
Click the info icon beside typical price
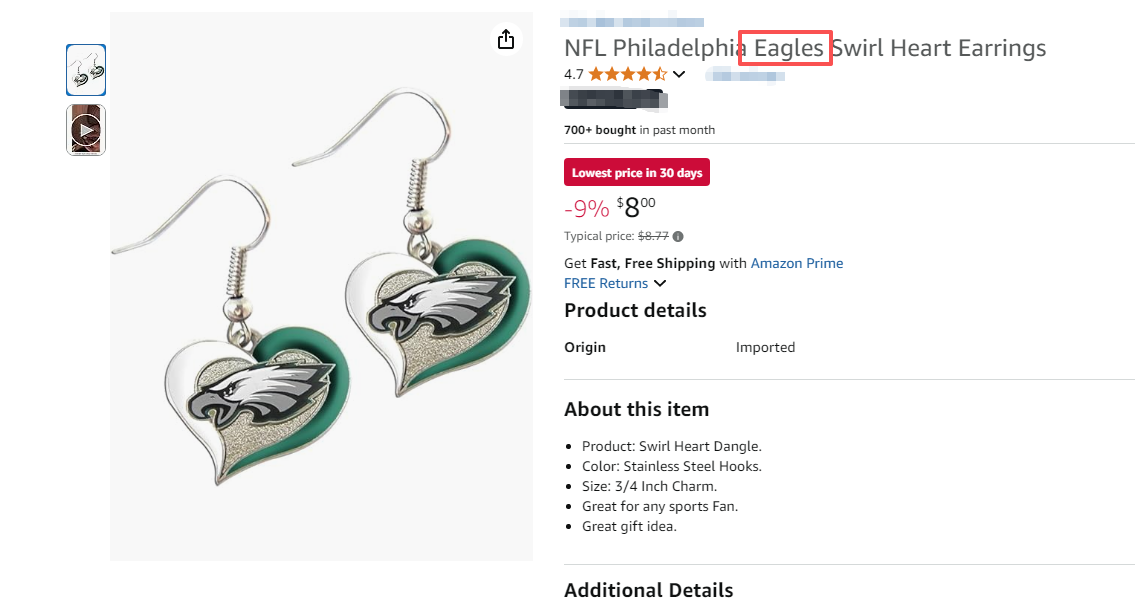[678, 236]
